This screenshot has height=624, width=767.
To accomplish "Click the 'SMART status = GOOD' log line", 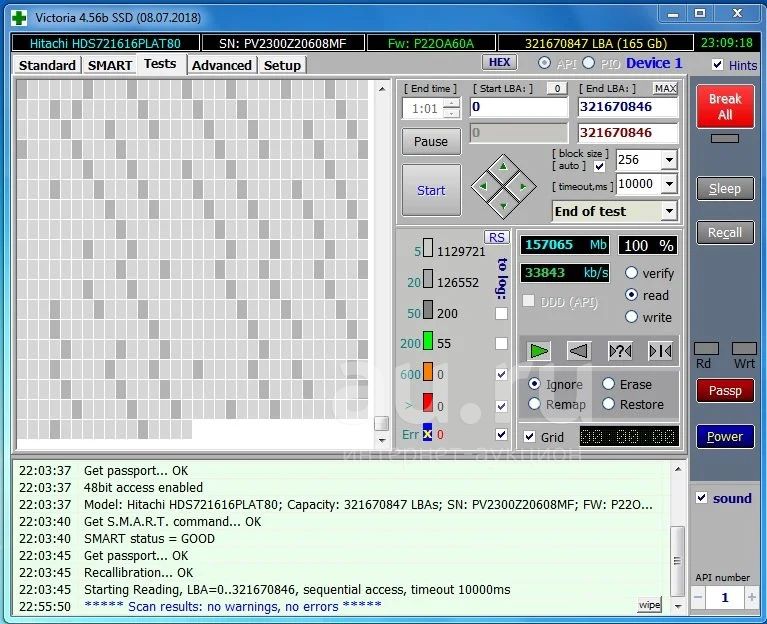I will click(x=149, y=538).
